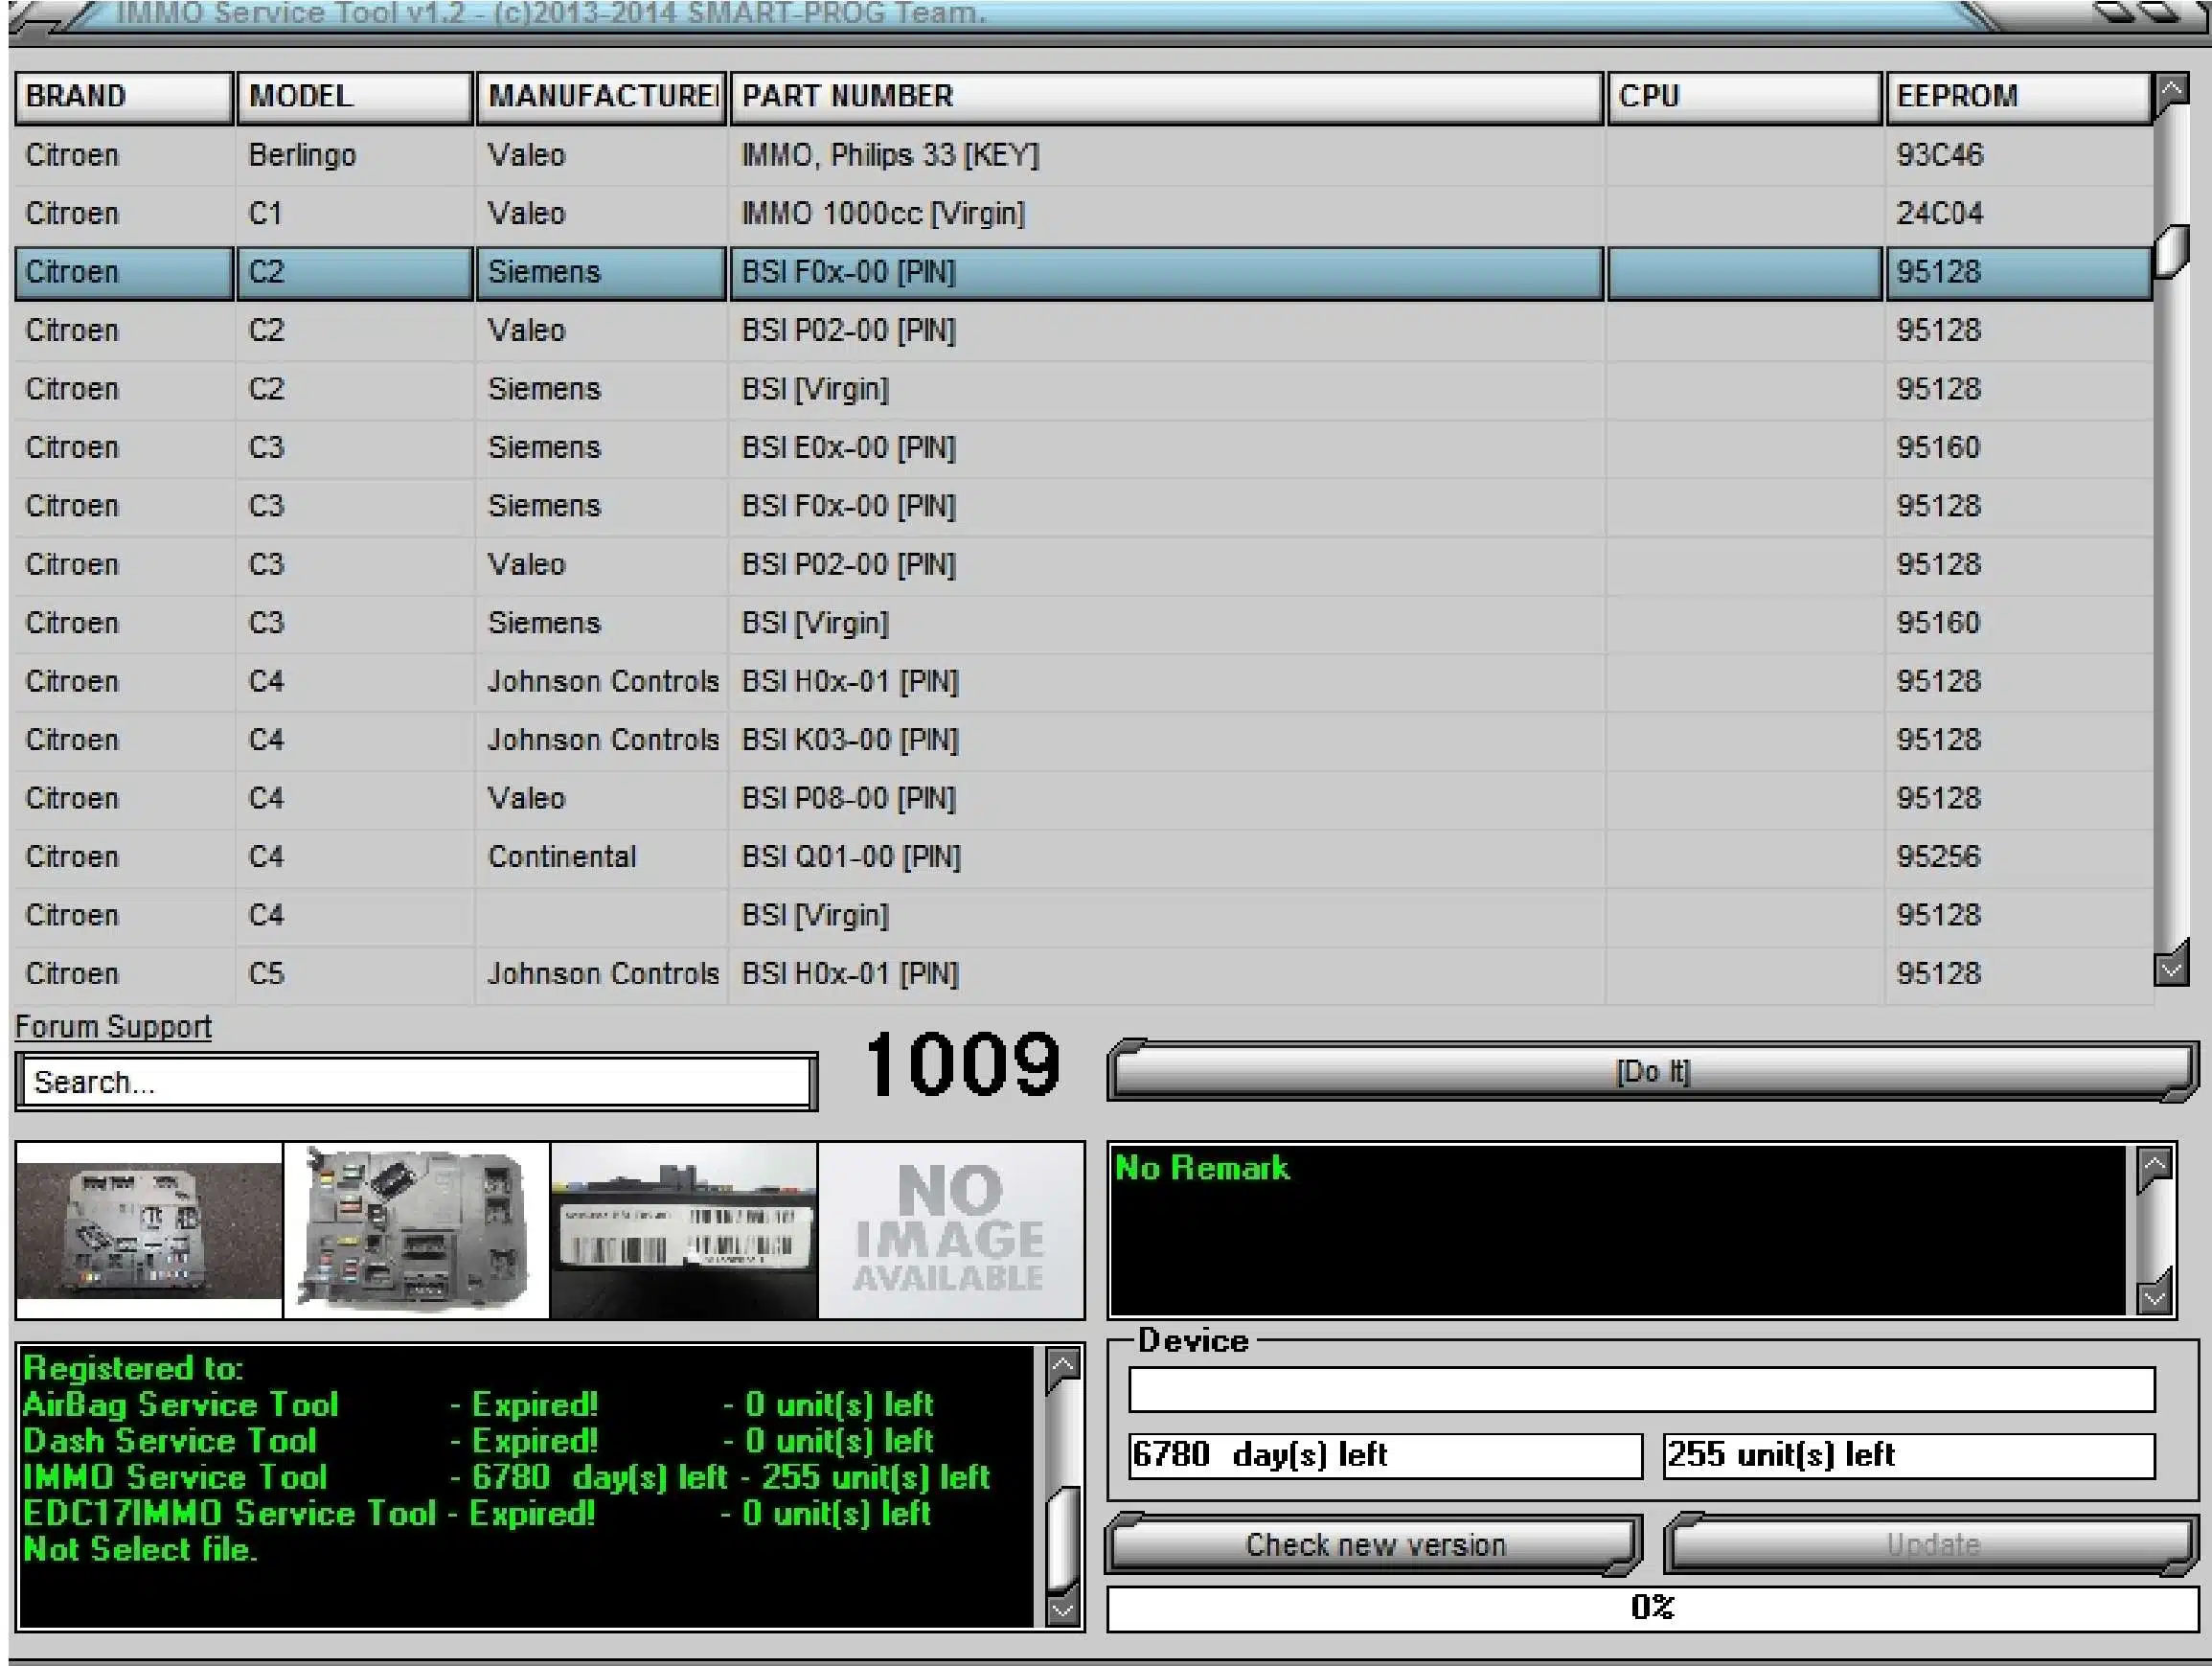Sort by the EEPROM column header
This screenshot has height=1666, width=2212.
tap(2017, 97)
